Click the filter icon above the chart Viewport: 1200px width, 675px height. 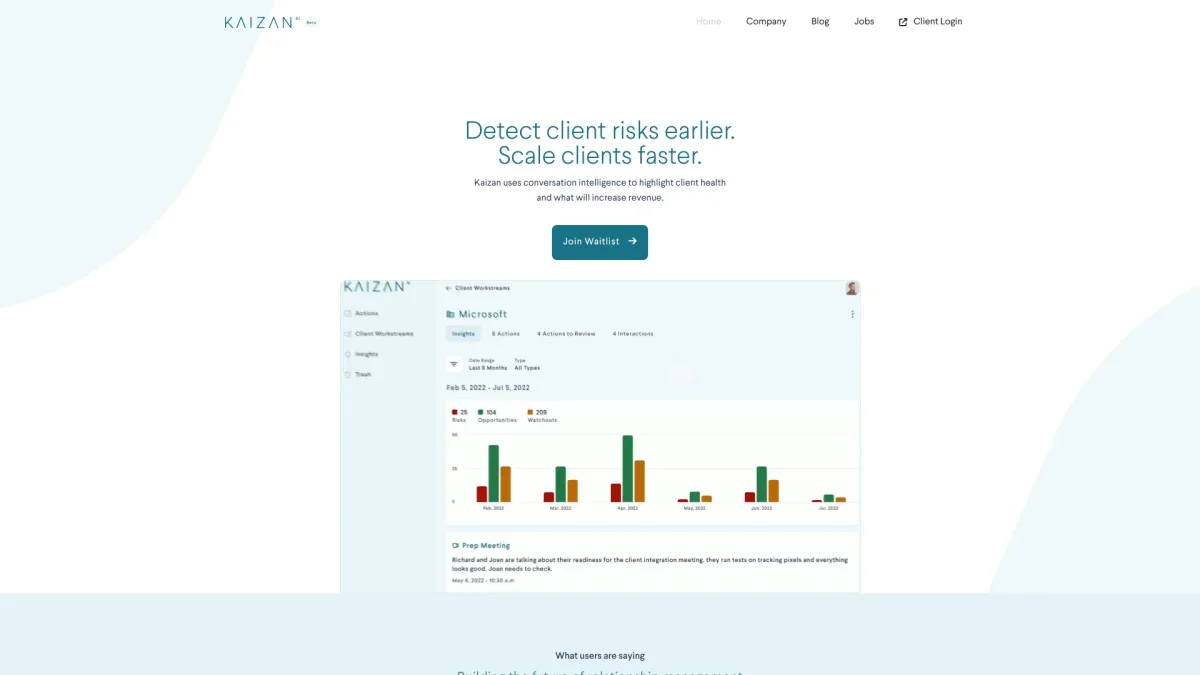pyautogui.click(x=453, y=365)
